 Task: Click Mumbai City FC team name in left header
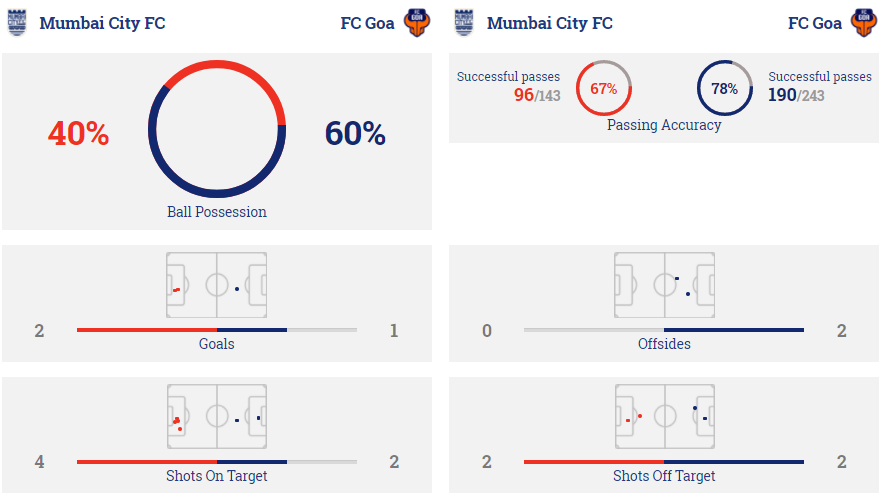point(102,23)
